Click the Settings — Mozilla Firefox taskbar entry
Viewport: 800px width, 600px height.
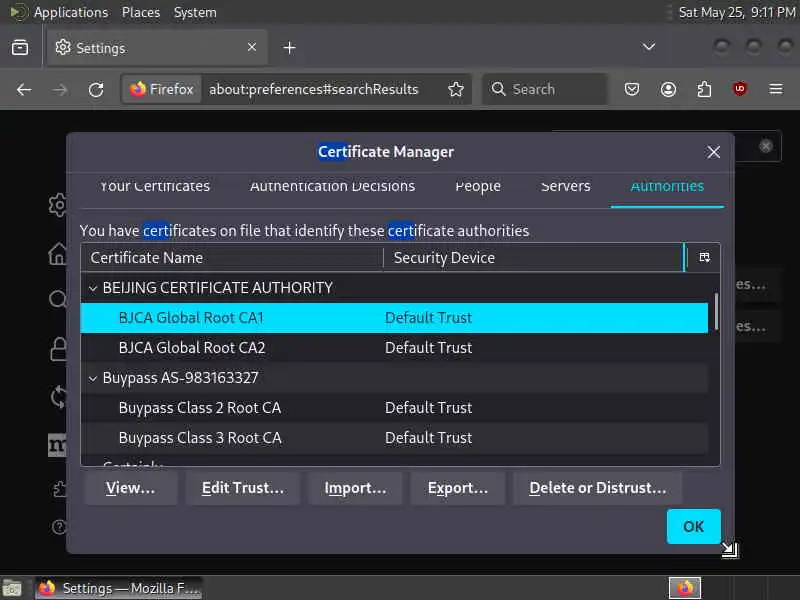point(118,588)
